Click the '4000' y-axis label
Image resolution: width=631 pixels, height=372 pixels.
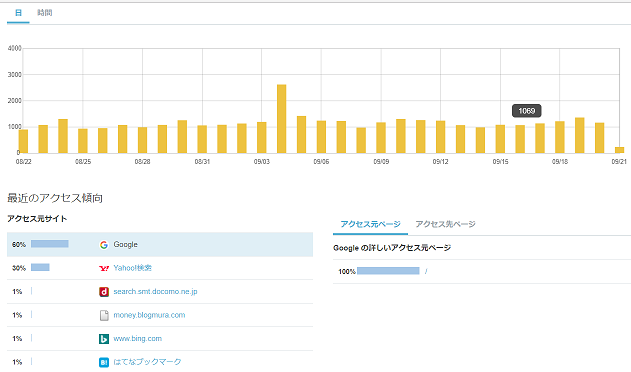[14, 48]
